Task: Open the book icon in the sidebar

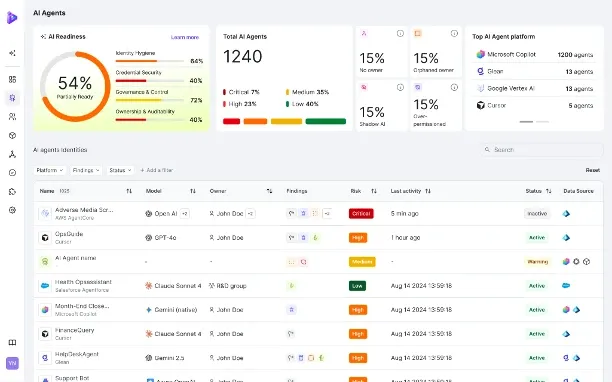Action: tap(12, 343)
